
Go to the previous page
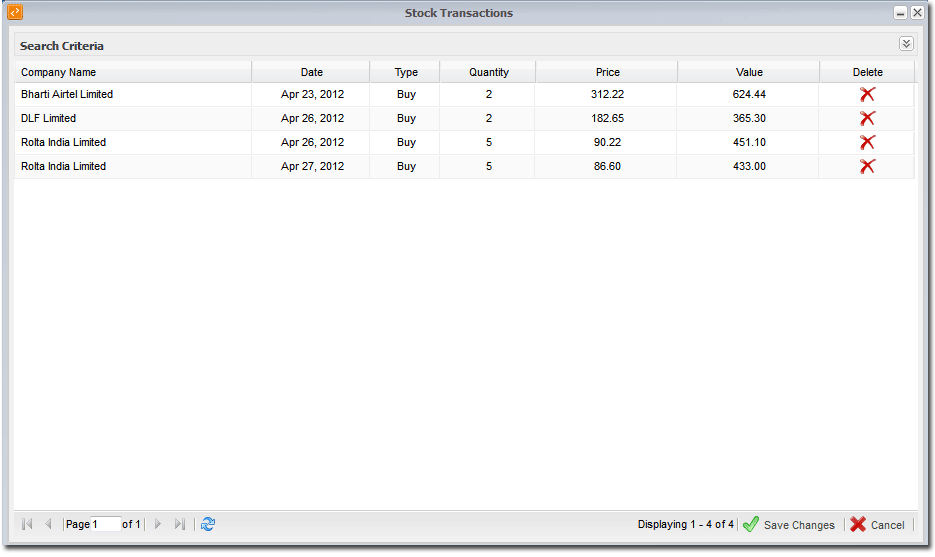[x=48, y=524]
